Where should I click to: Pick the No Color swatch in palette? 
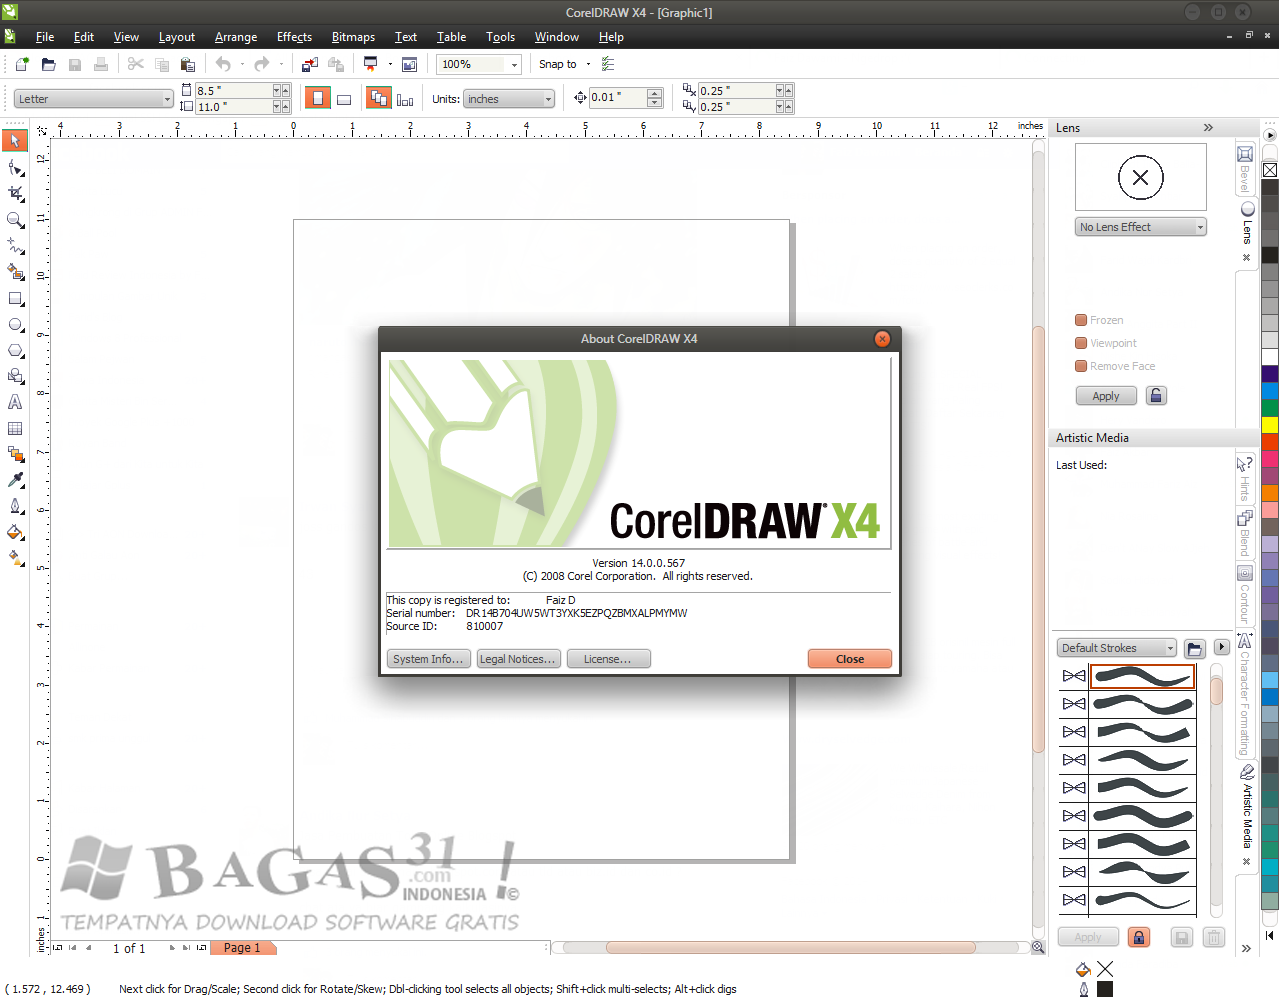(1270, 170)
